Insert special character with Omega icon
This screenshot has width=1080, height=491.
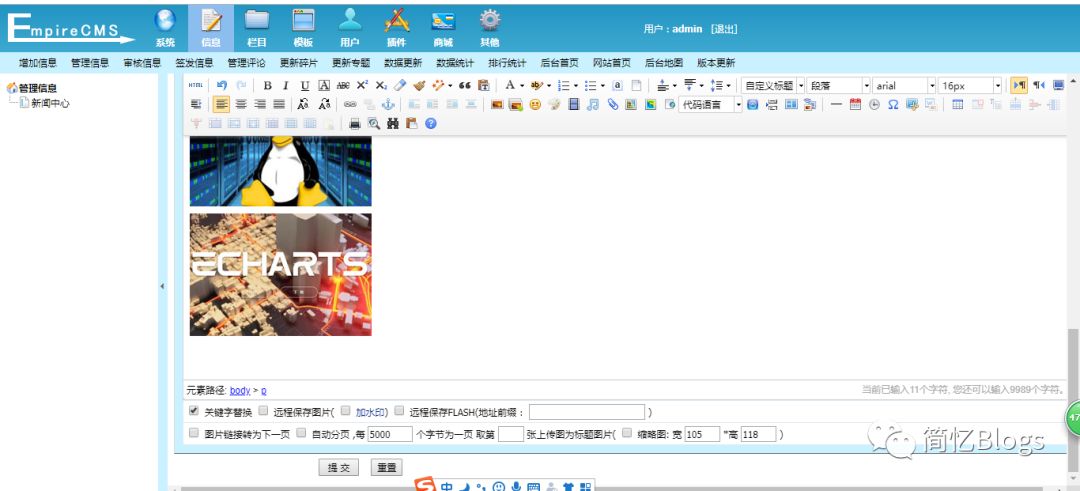point(893,104)
